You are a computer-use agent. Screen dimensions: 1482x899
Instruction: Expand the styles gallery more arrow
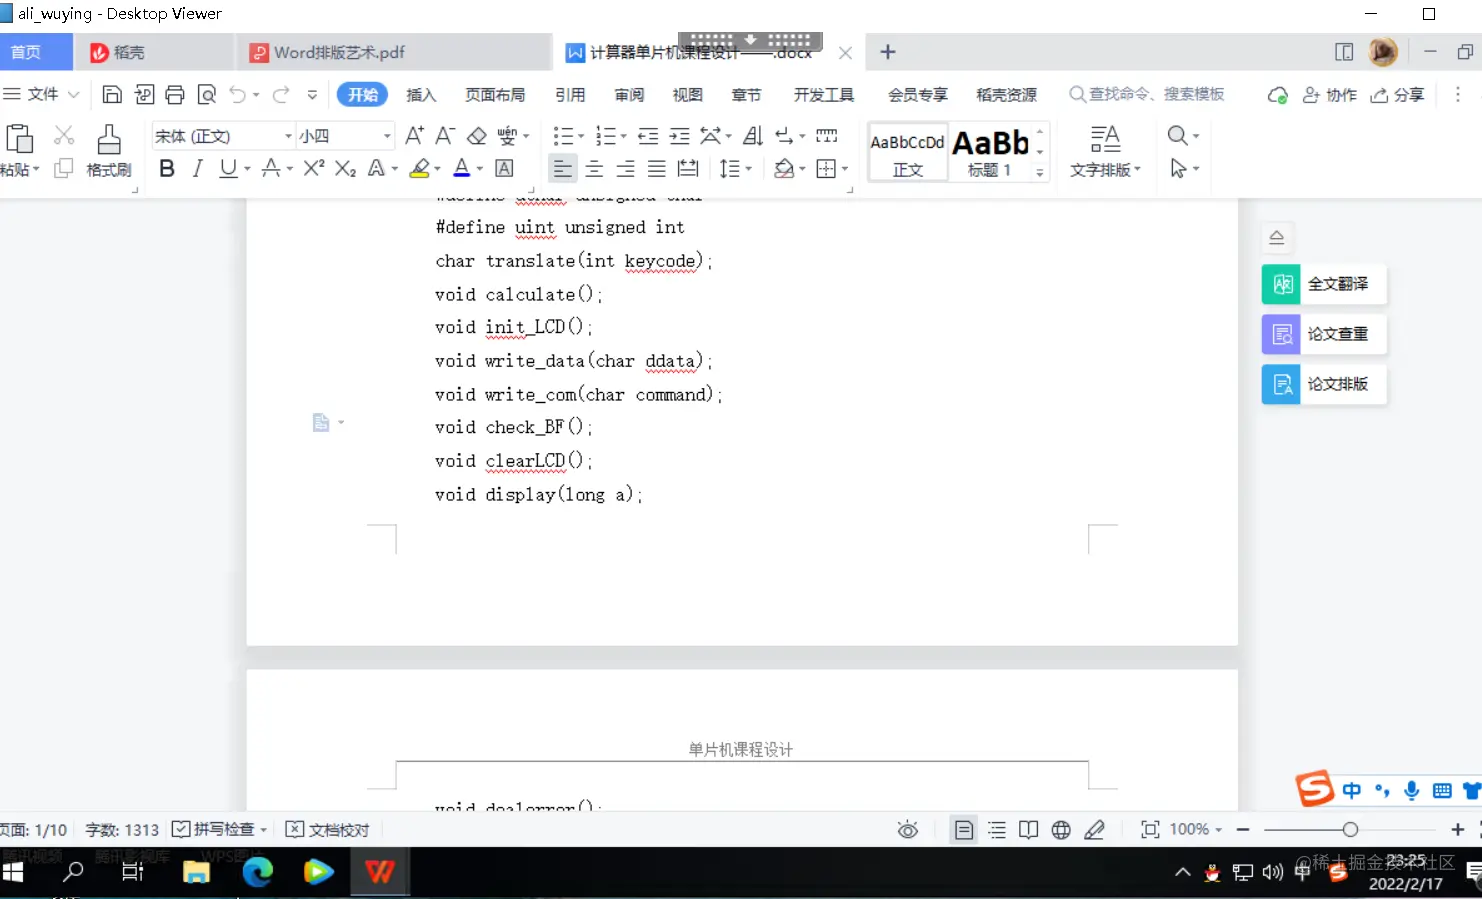click(x=1040, y=173)
